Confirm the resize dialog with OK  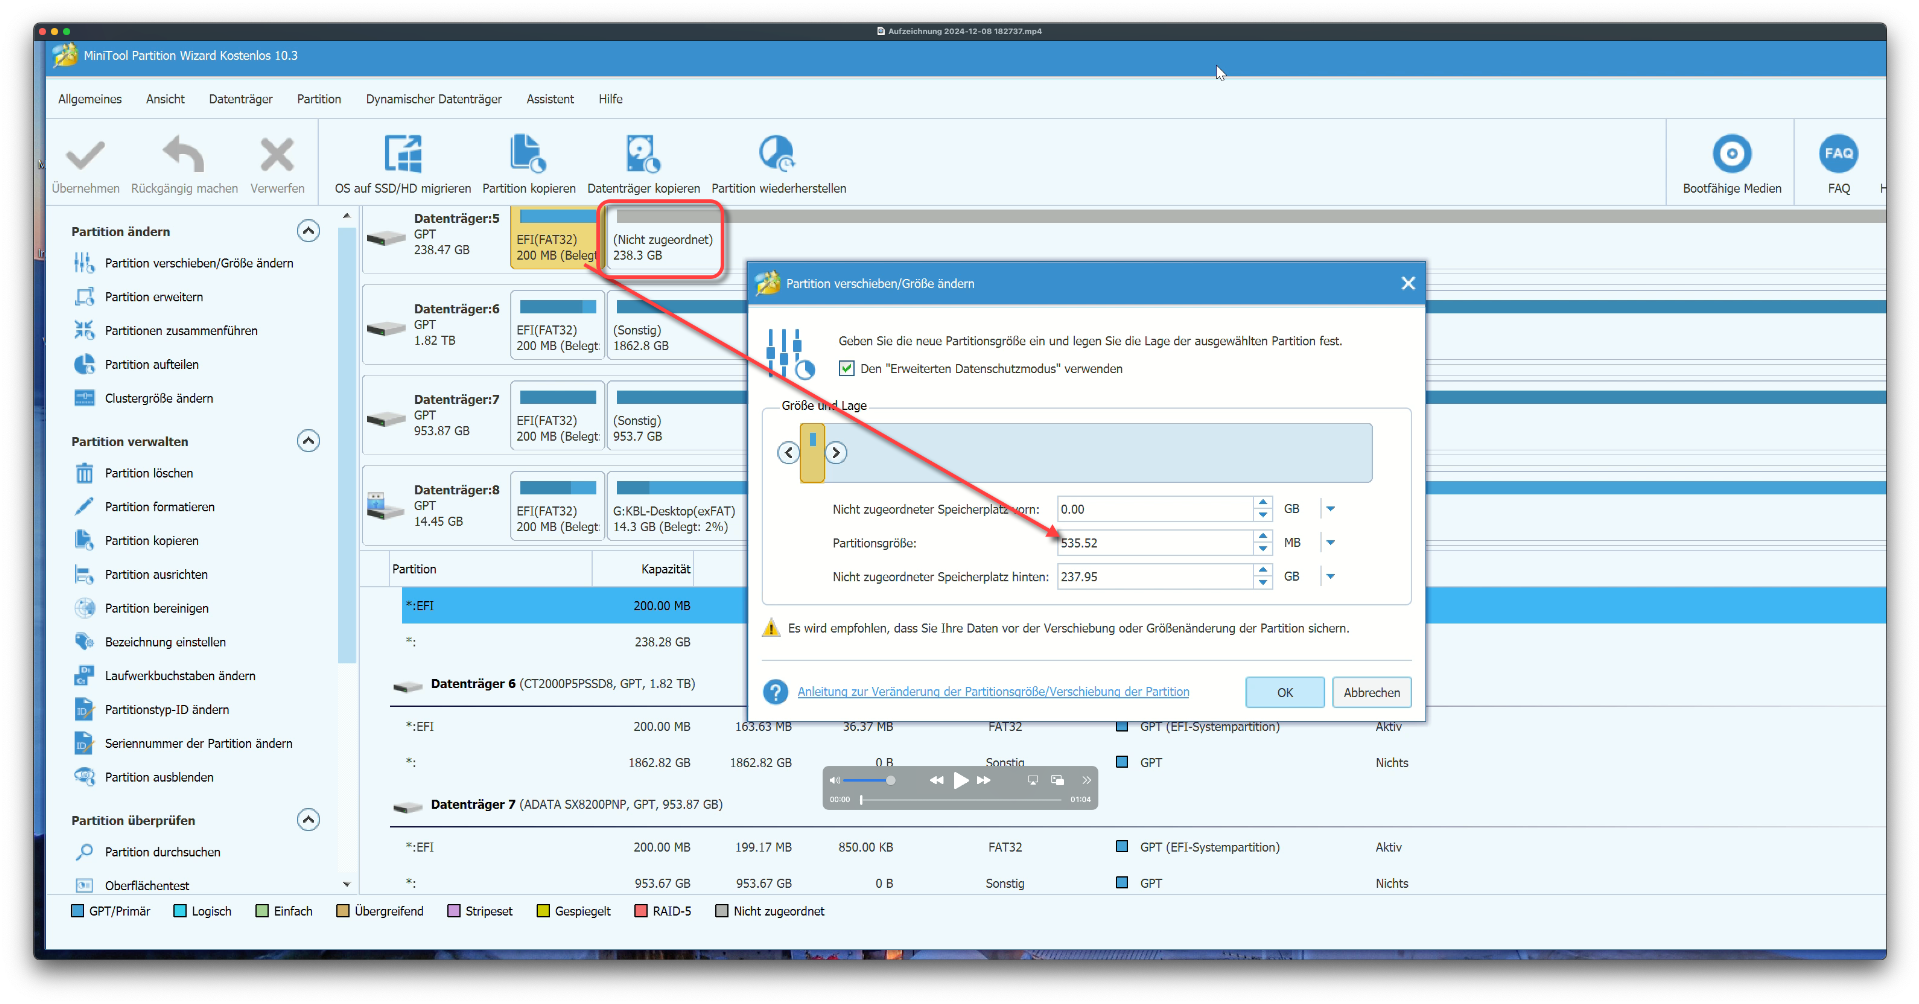1285,692
